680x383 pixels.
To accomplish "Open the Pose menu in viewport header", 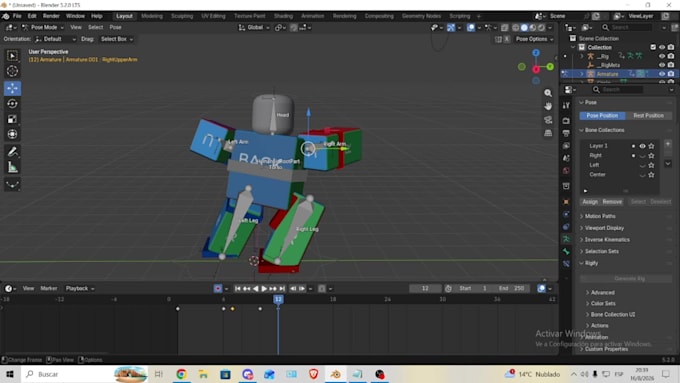I will coord(115,27).
